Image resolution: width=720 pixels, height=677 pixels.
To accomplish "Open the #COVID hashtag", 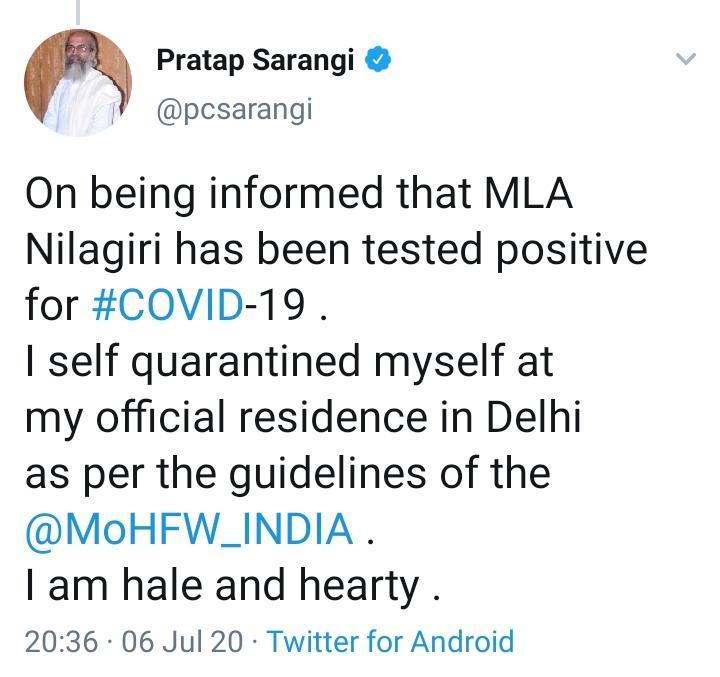I will point(168,305).
